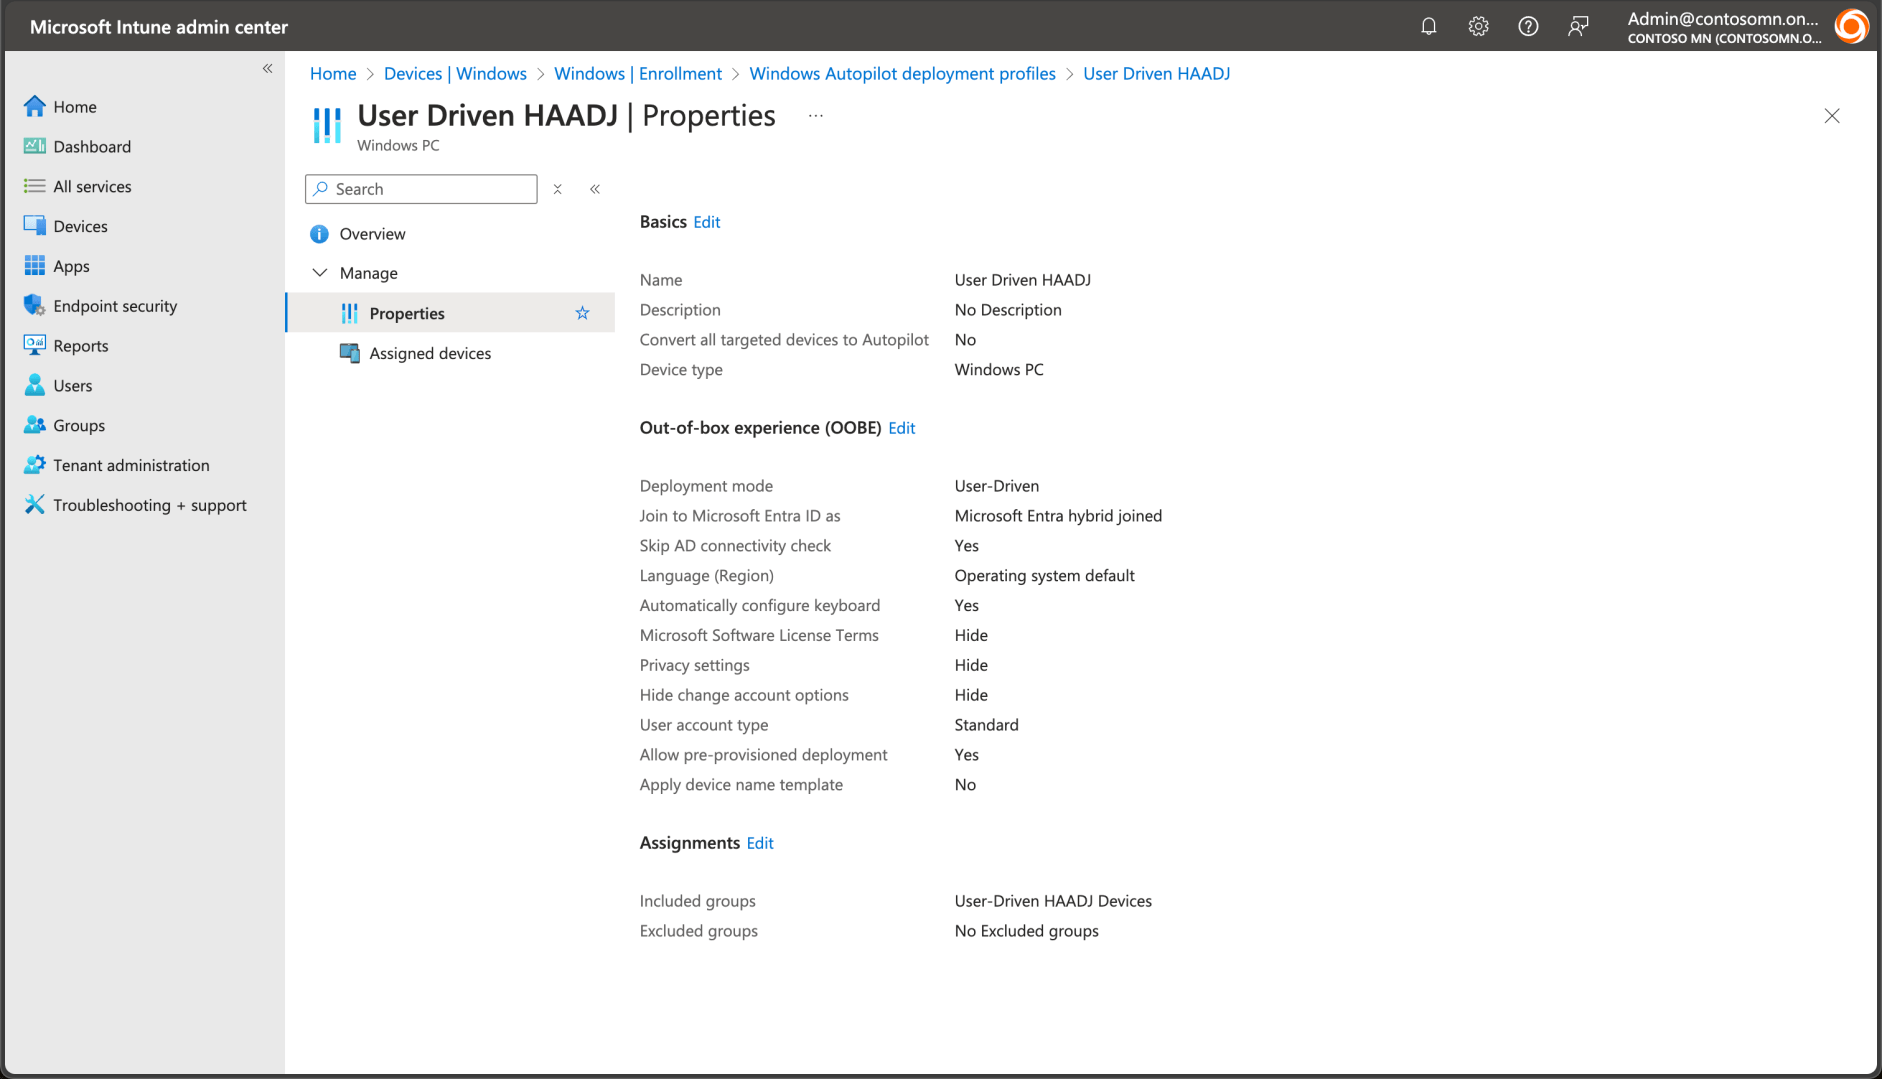Click the resource menu Search field

click(430, 189)
